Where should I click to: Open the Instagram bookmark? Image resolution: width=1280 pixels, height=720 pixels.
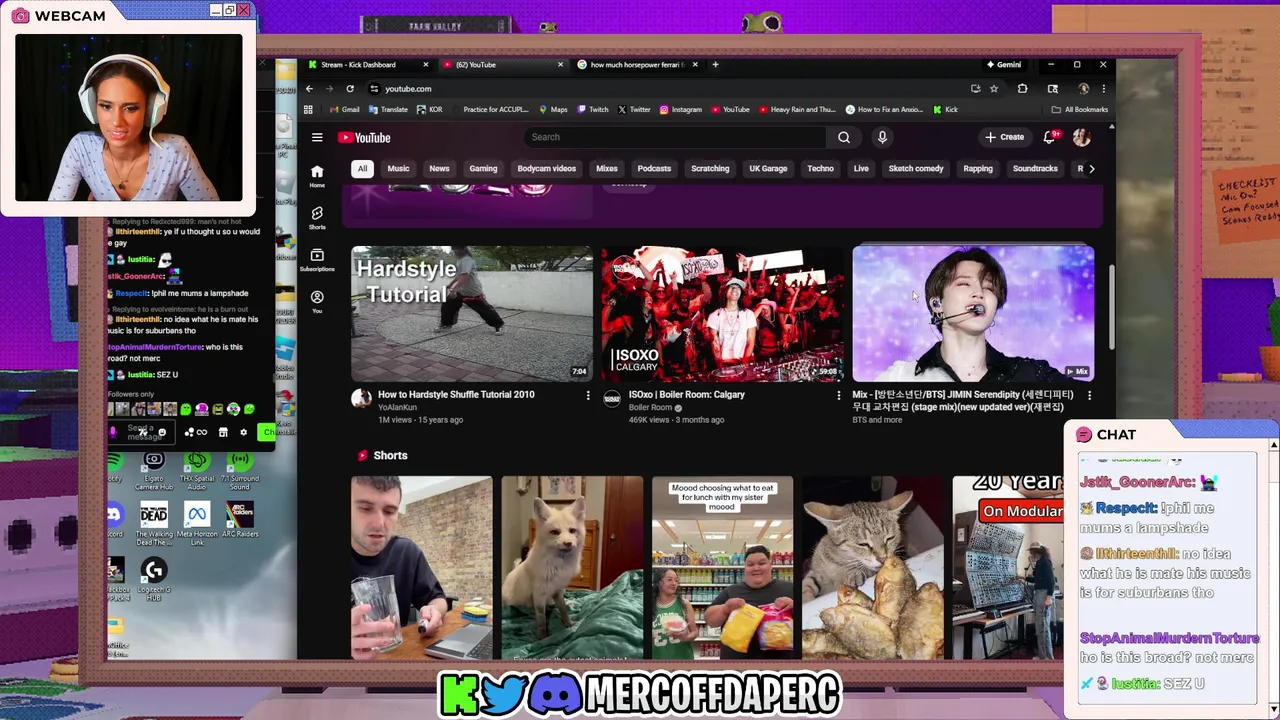click(680, 109)
